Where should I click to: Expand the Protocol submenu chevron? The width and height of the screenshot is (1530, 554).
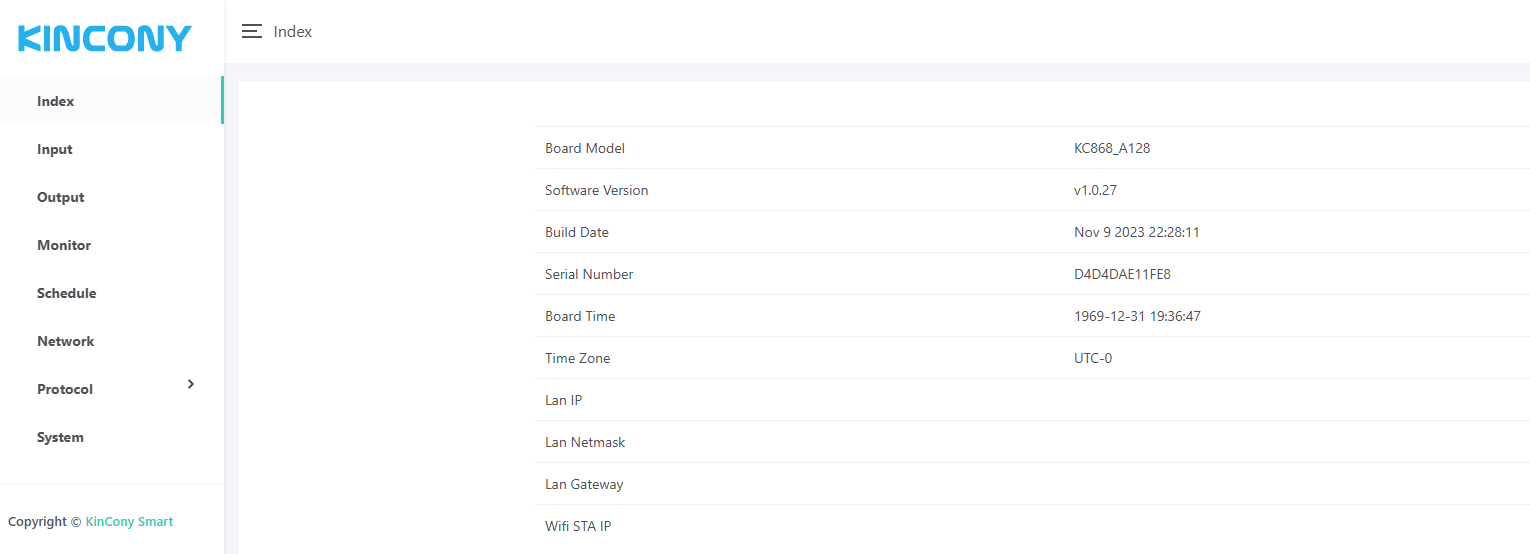coord(191,385)
